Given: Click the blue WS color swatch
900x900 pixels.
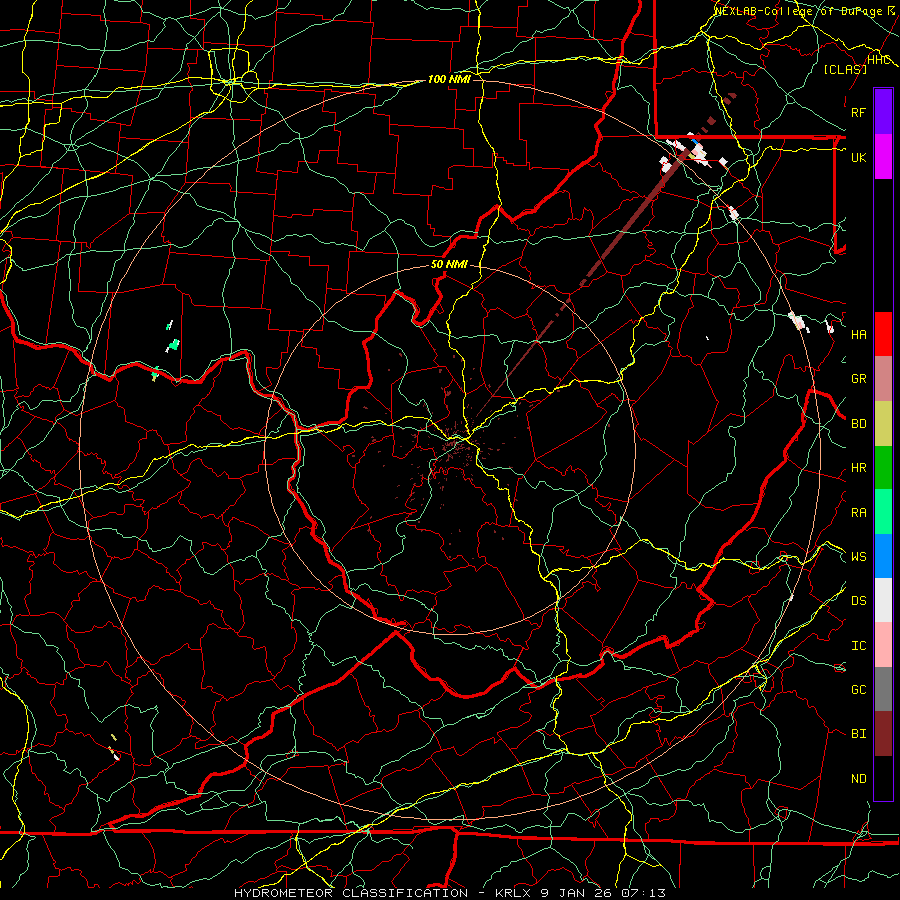Looking at the screenshot, I should [883, 556].
